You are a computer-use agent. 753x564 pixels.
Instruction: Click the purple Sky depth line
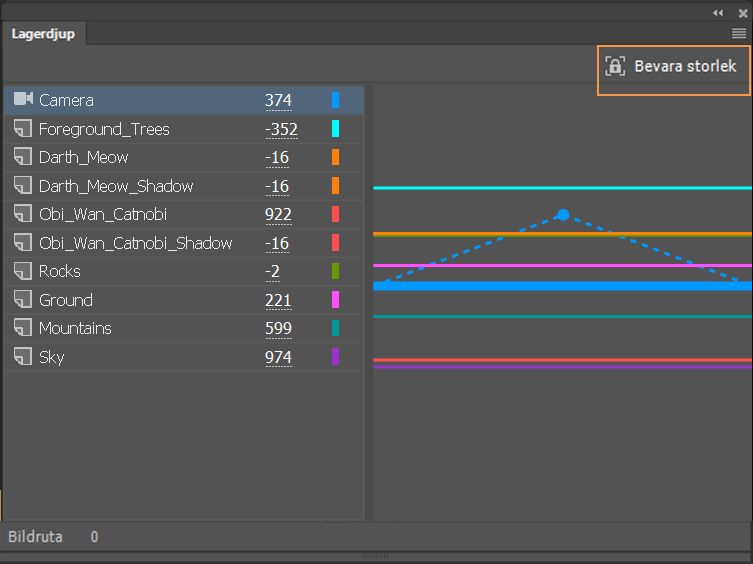[x=562, y=367]
